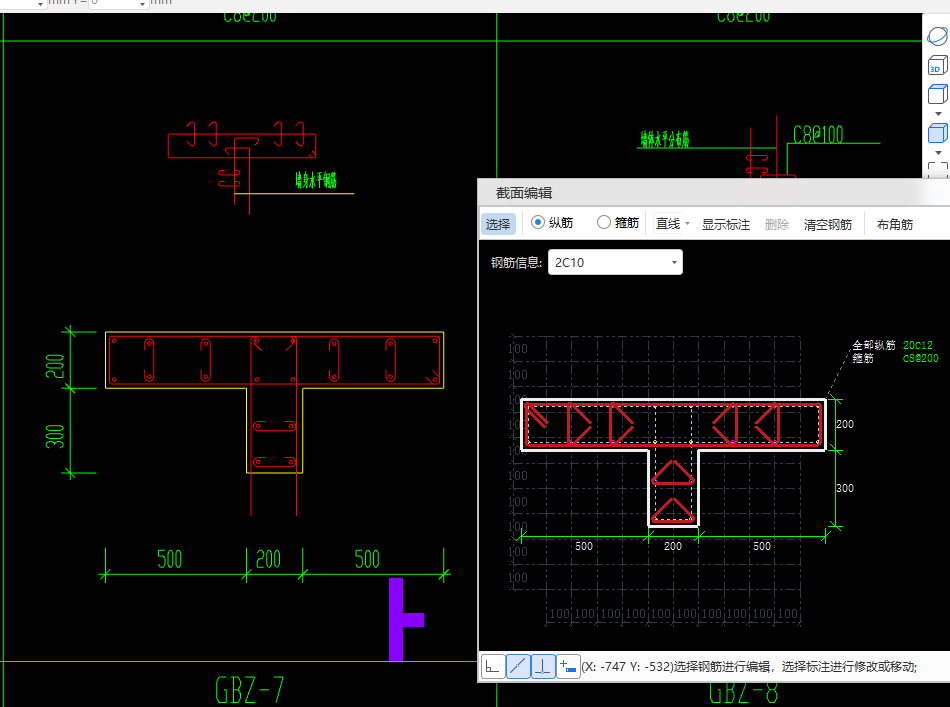The width and height of the screenshot is (950, 707).
Task: Click the 3D cube view icon
Action: click(937, 65)
